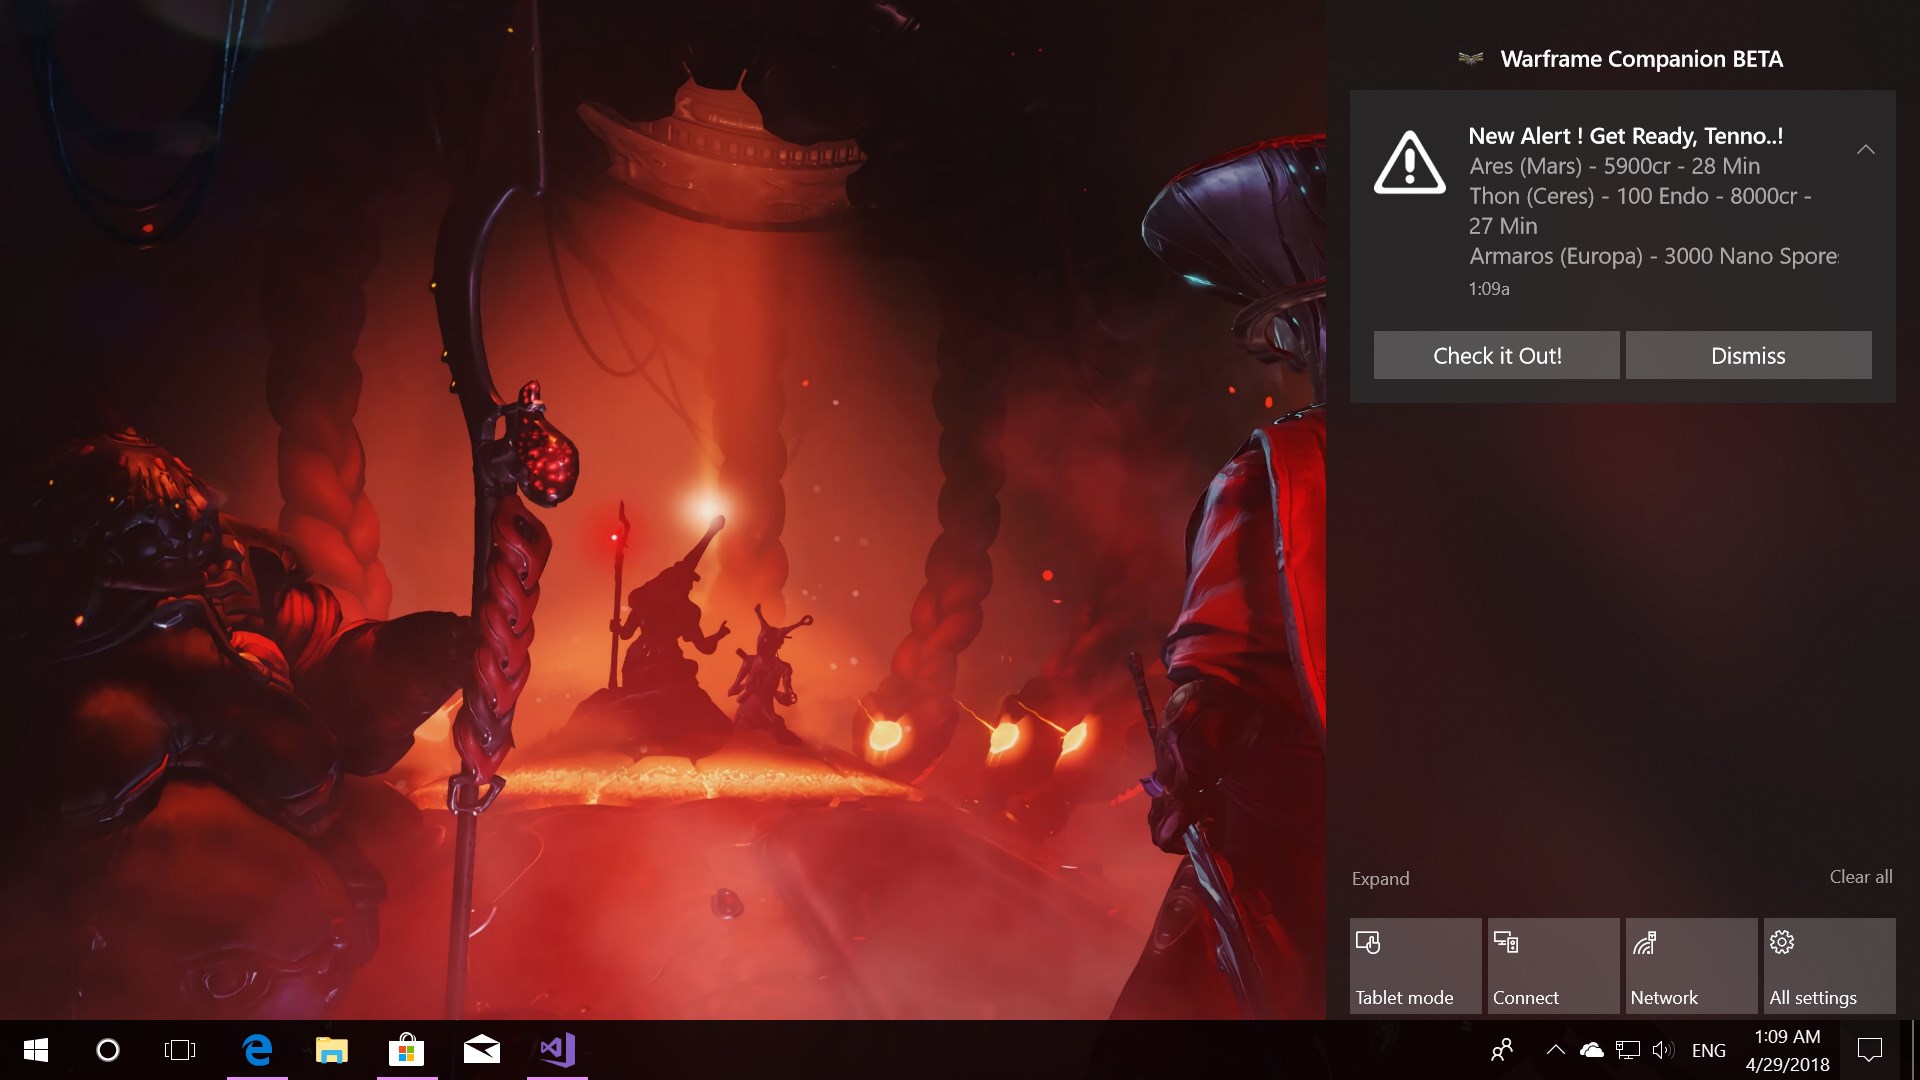1920x1080 pixels.
Task: Open the Network quick action tile
Action: pyautogui.click(x=1690, y=965)
